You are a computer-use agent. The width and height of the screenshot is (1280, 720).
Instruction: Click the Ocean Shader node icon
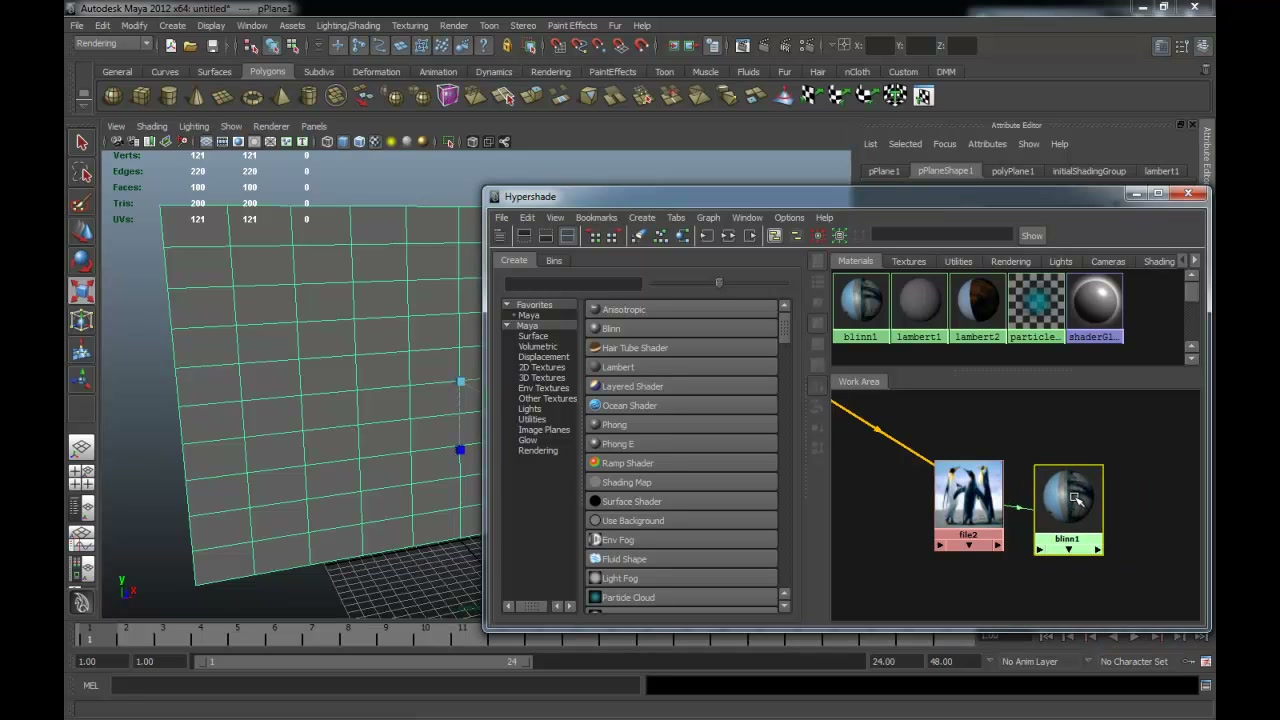[x=595, y=406]
